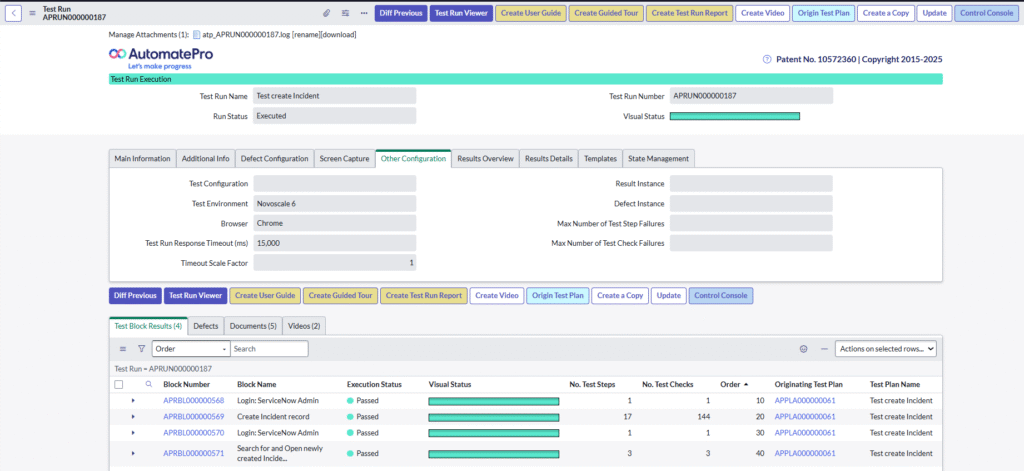Click visual status bar for APRBL000000568
The width and height of the screenshot is (1024, 471).
(494, 401)
